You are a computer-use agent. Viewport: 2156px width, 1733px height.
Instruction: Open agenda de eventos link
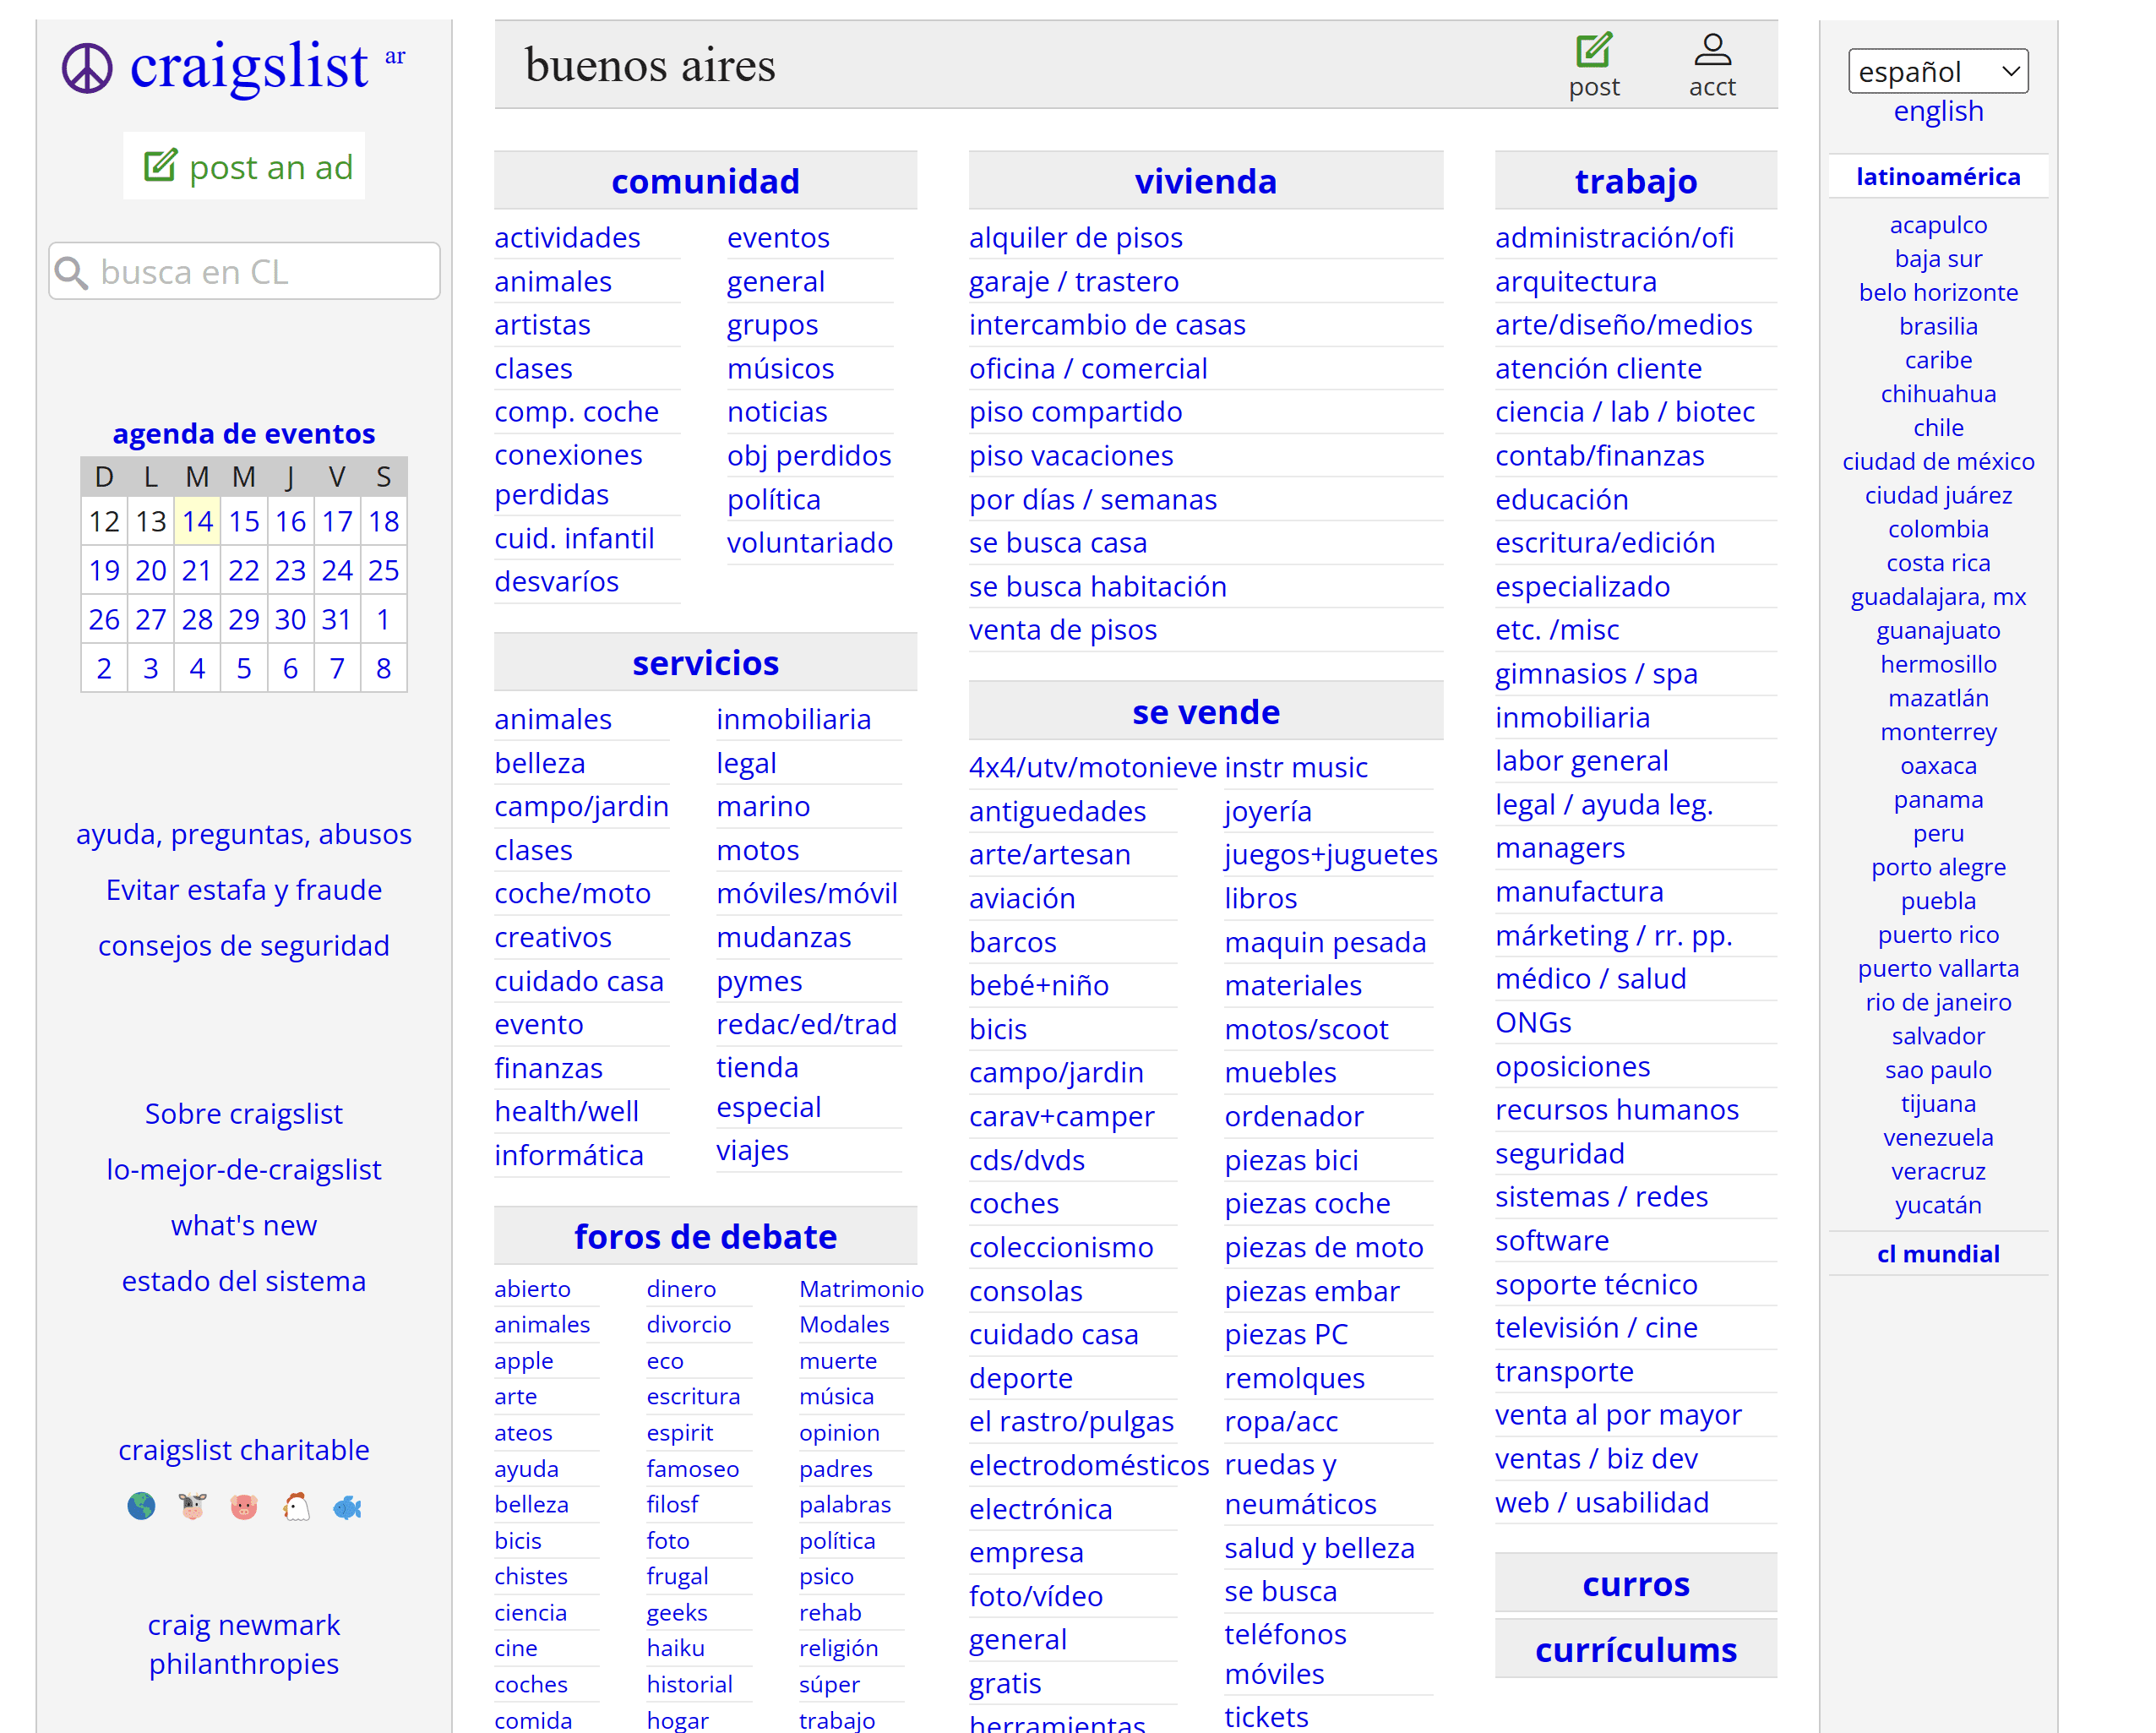(244, 433)
